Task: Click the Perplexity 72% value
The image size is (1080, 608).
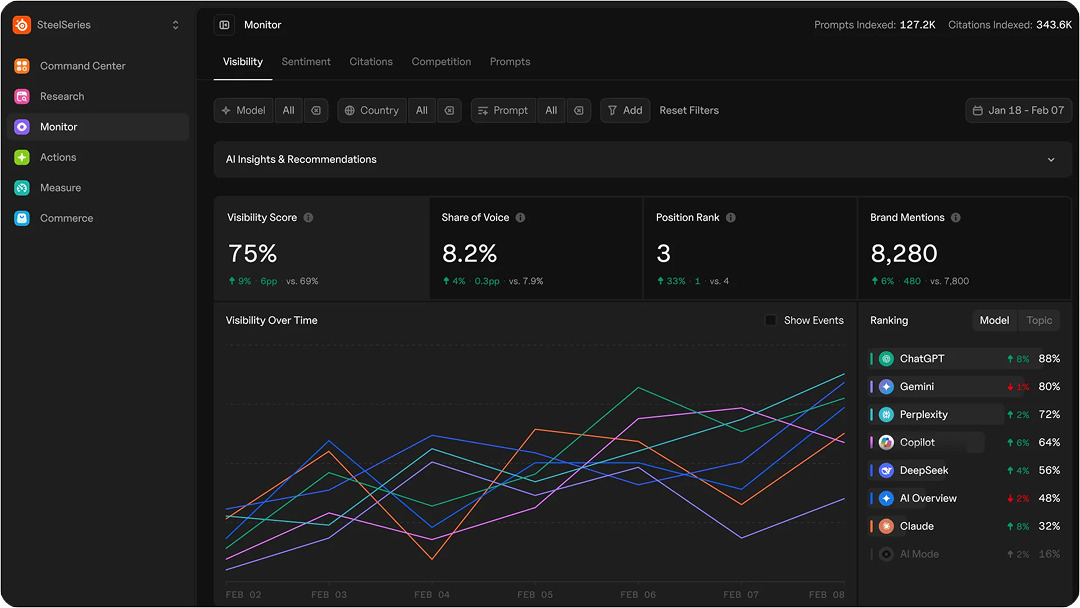Action: click(x=1049, y=415)
